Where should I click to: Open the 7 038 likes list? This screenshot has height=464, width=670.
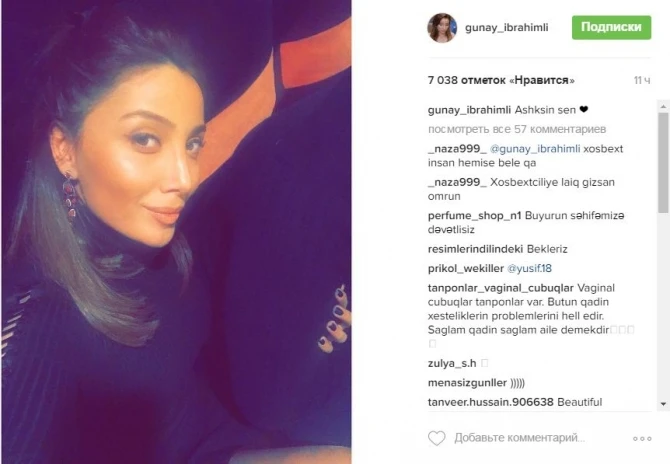(501, 80)
